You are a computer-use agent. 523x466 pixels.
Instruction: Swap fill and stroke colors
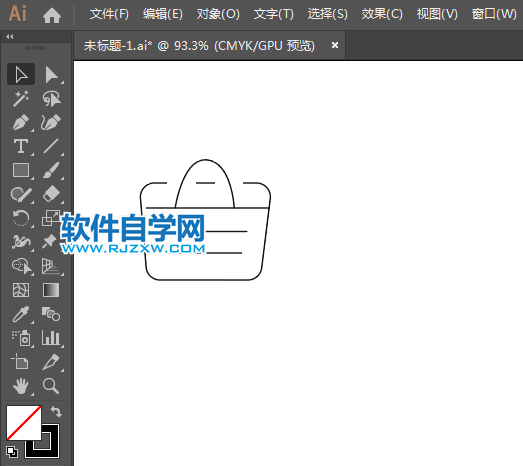(56, 412)
